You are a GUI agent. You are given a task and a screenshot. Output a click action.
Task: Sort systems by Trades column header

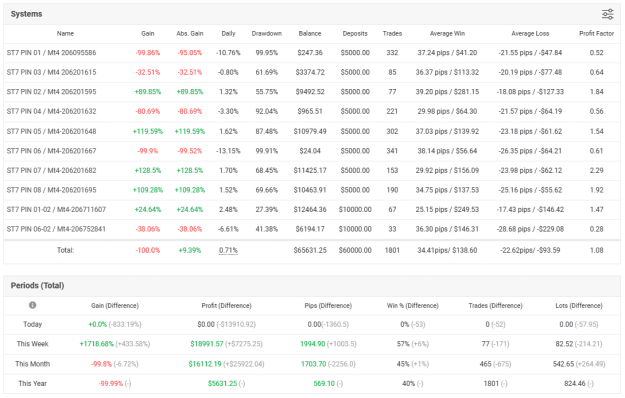point(392,33)
